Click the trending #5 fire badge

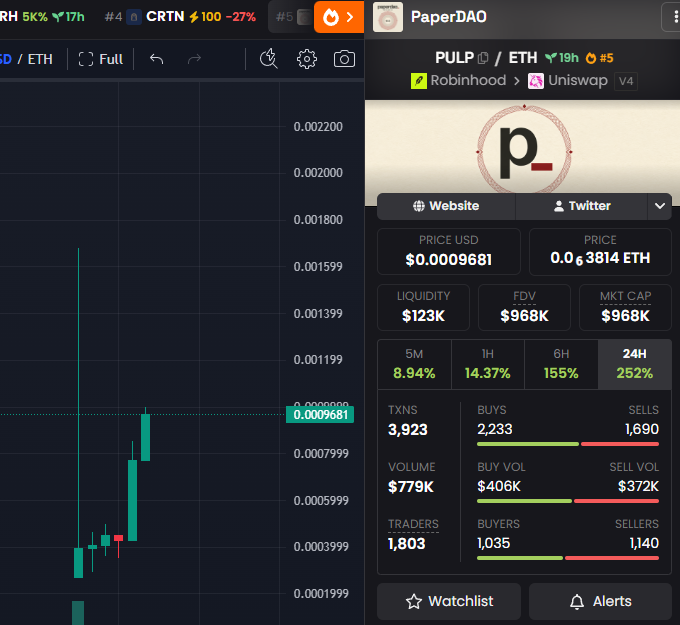(599, 58)
